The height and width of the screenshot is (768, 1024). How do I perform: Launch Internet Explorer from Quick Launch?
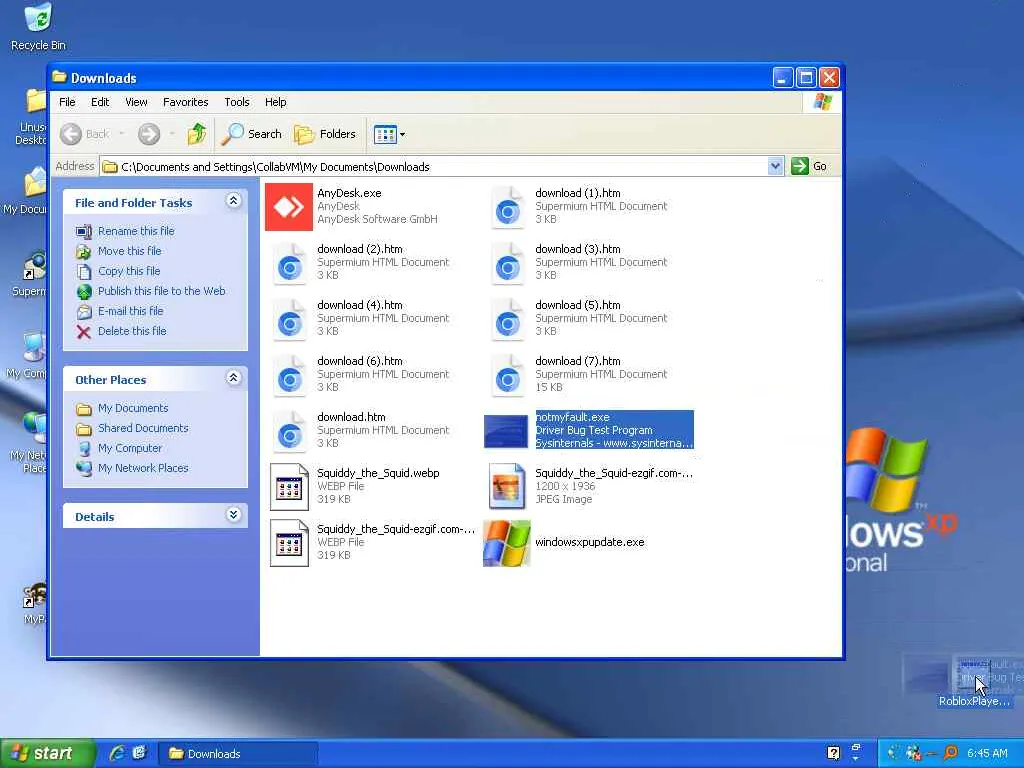coord(117,753)
